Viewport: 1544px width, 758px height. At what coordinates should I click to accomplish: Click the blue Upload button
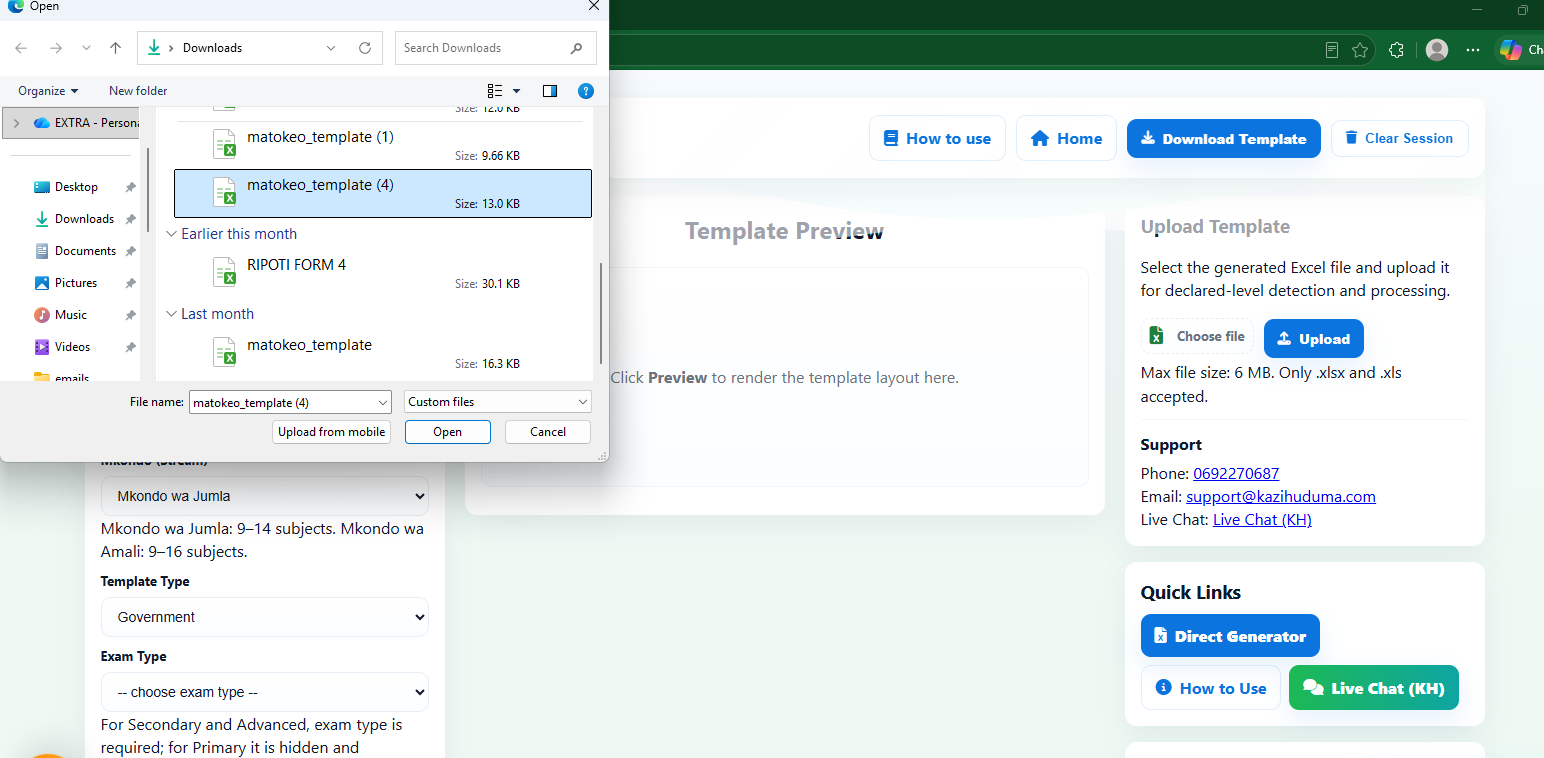1314,339
